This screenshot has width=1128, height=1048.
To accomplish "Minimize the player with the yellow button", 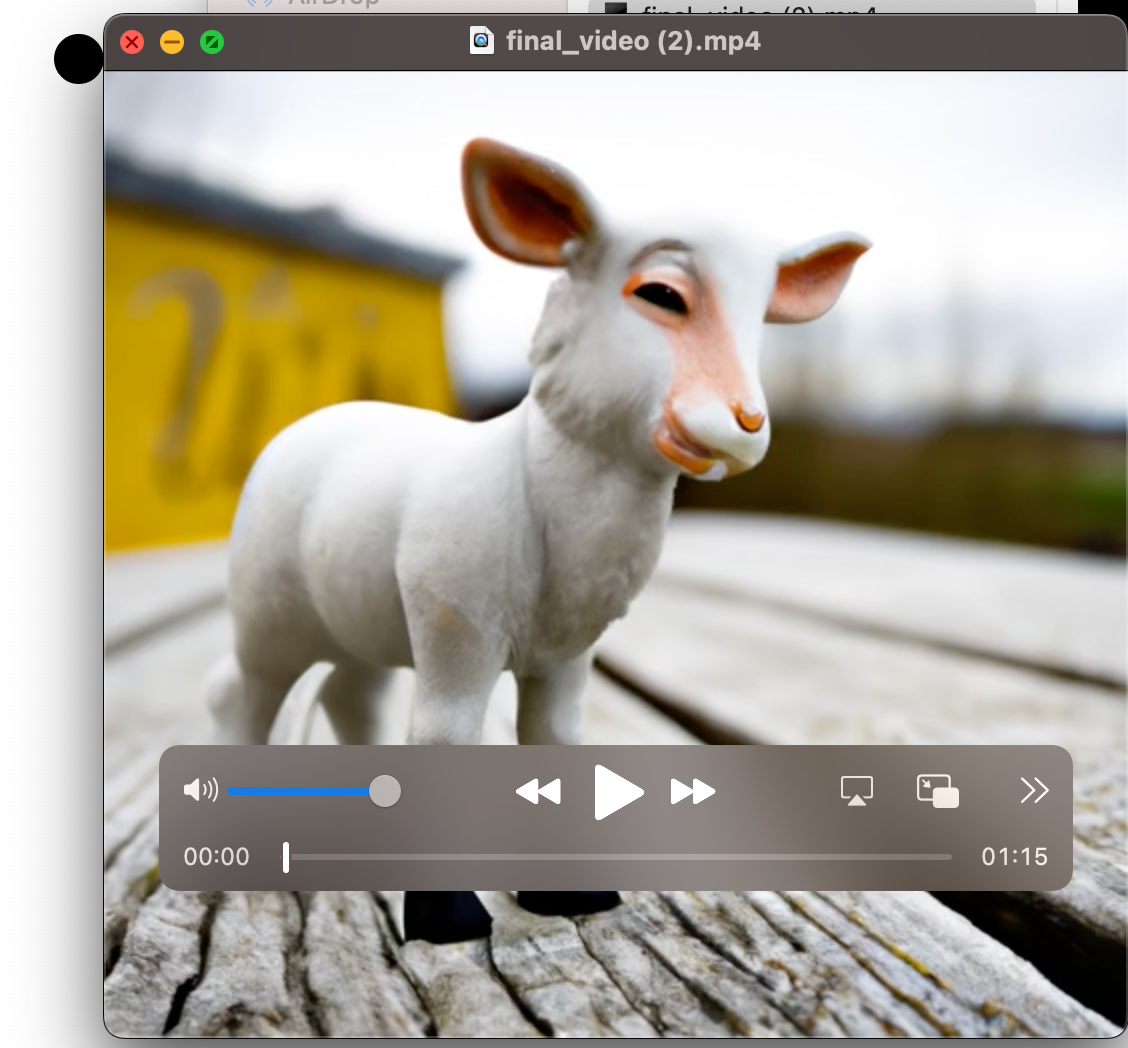I will pyautogui.click(x=171, y=41).
